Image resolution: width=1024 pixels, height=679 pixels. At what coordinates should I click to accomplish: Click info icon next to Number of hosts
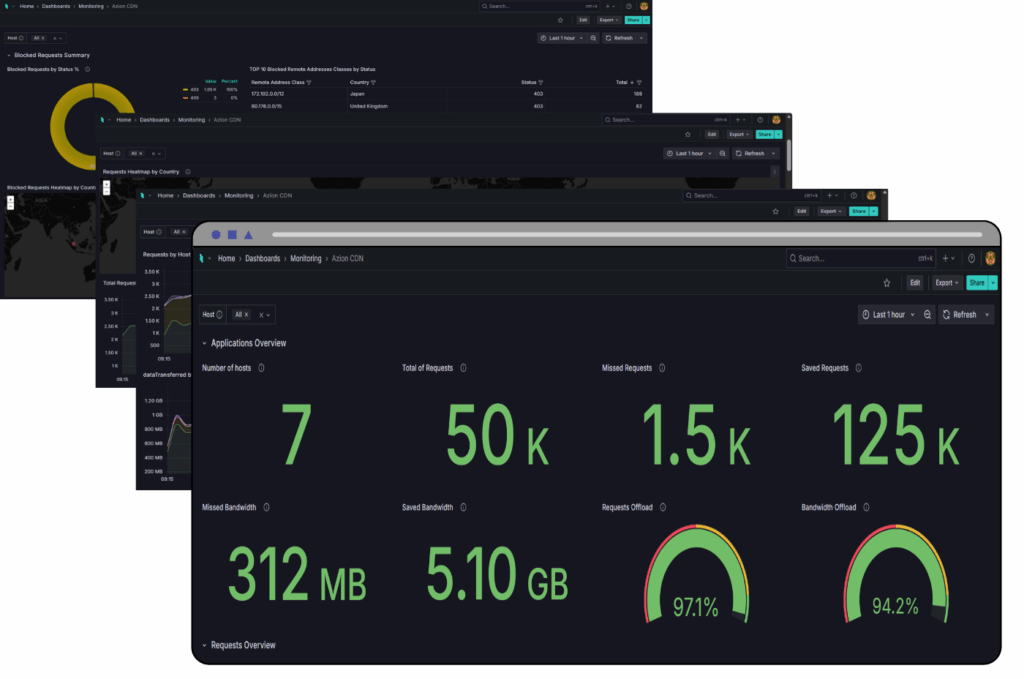pos(261,368)
